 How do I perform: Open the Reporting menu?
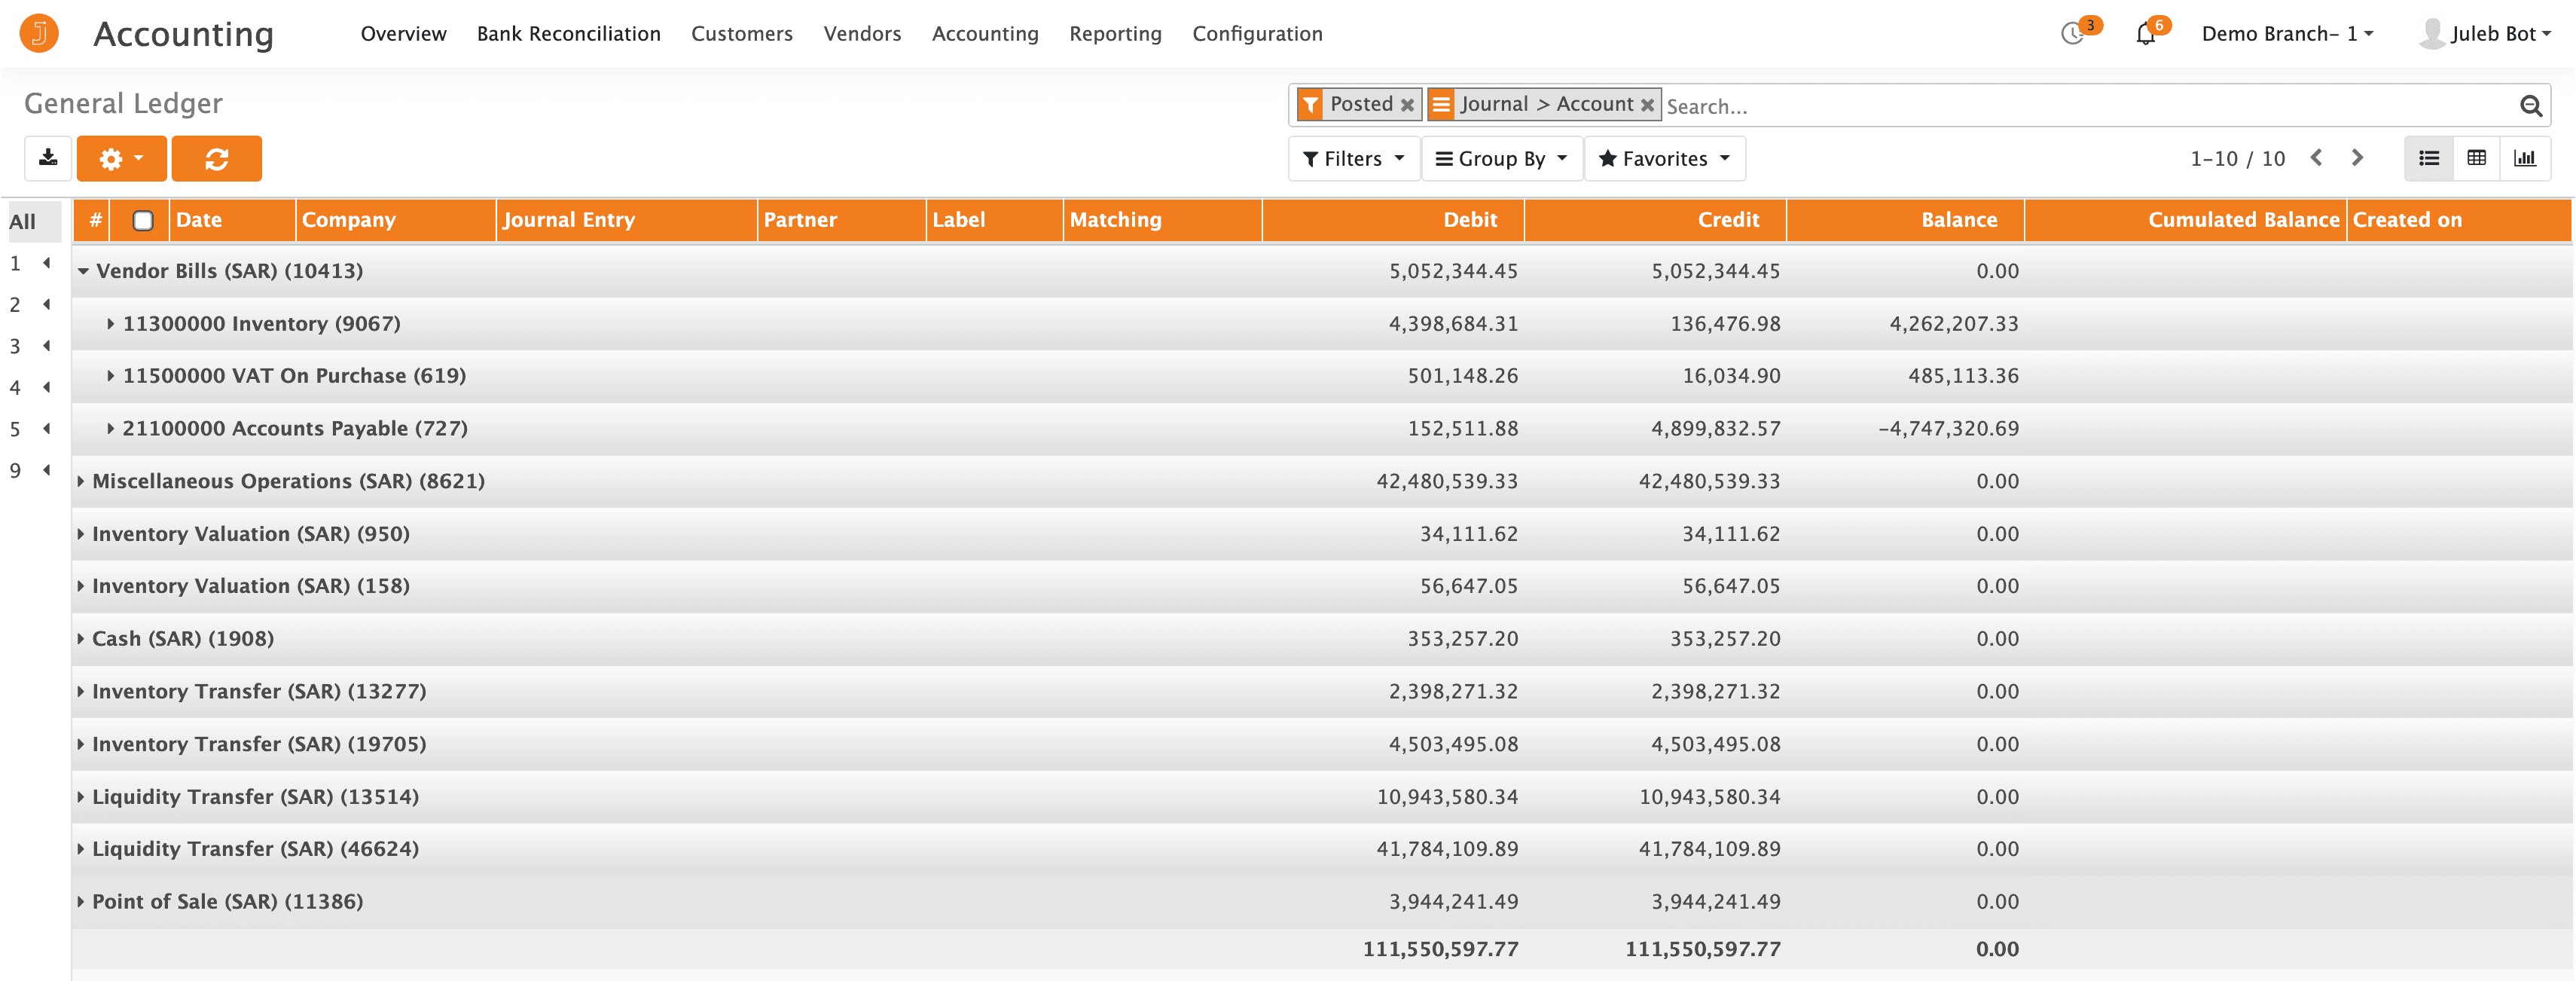point(1115,34)
